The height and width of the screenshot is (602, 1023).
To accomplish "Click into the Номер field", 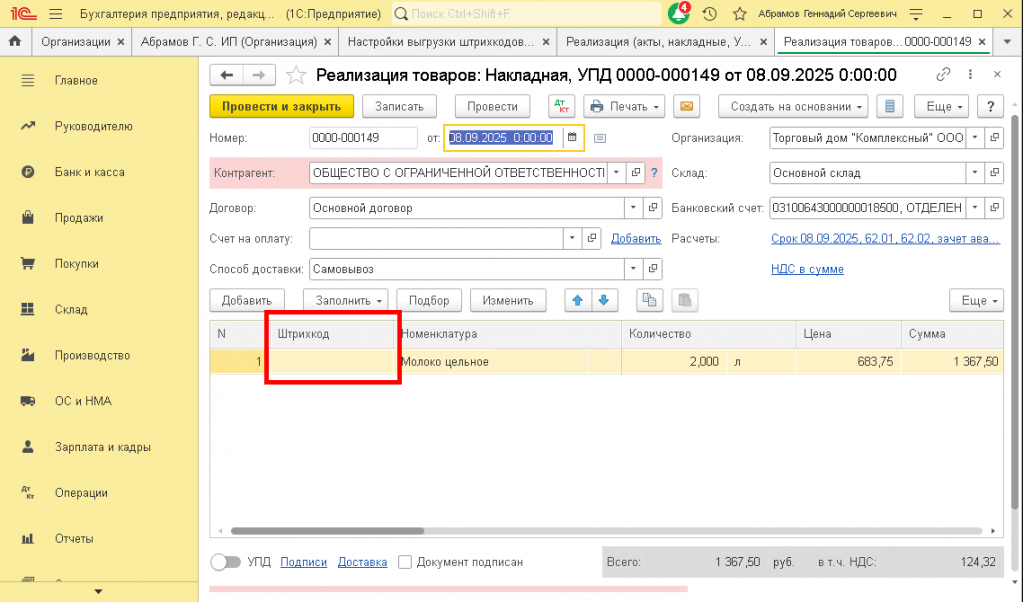I will click(x=363, y=138).
